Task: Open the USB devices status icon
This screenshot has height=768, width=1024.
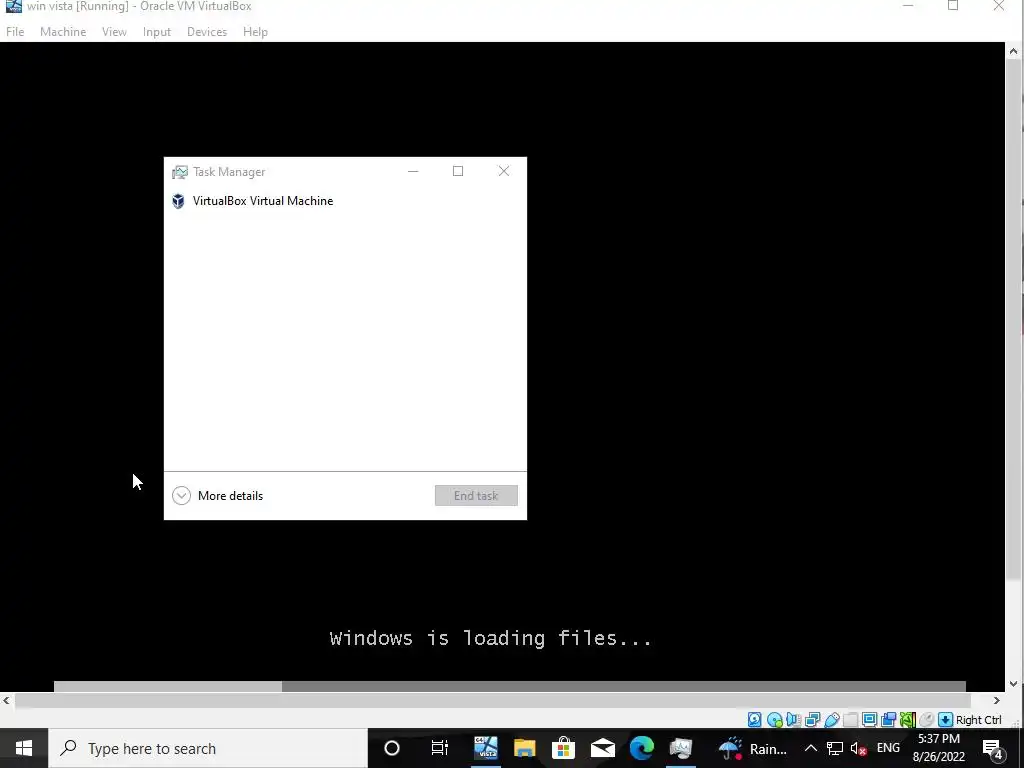Action: coord(831,720)
